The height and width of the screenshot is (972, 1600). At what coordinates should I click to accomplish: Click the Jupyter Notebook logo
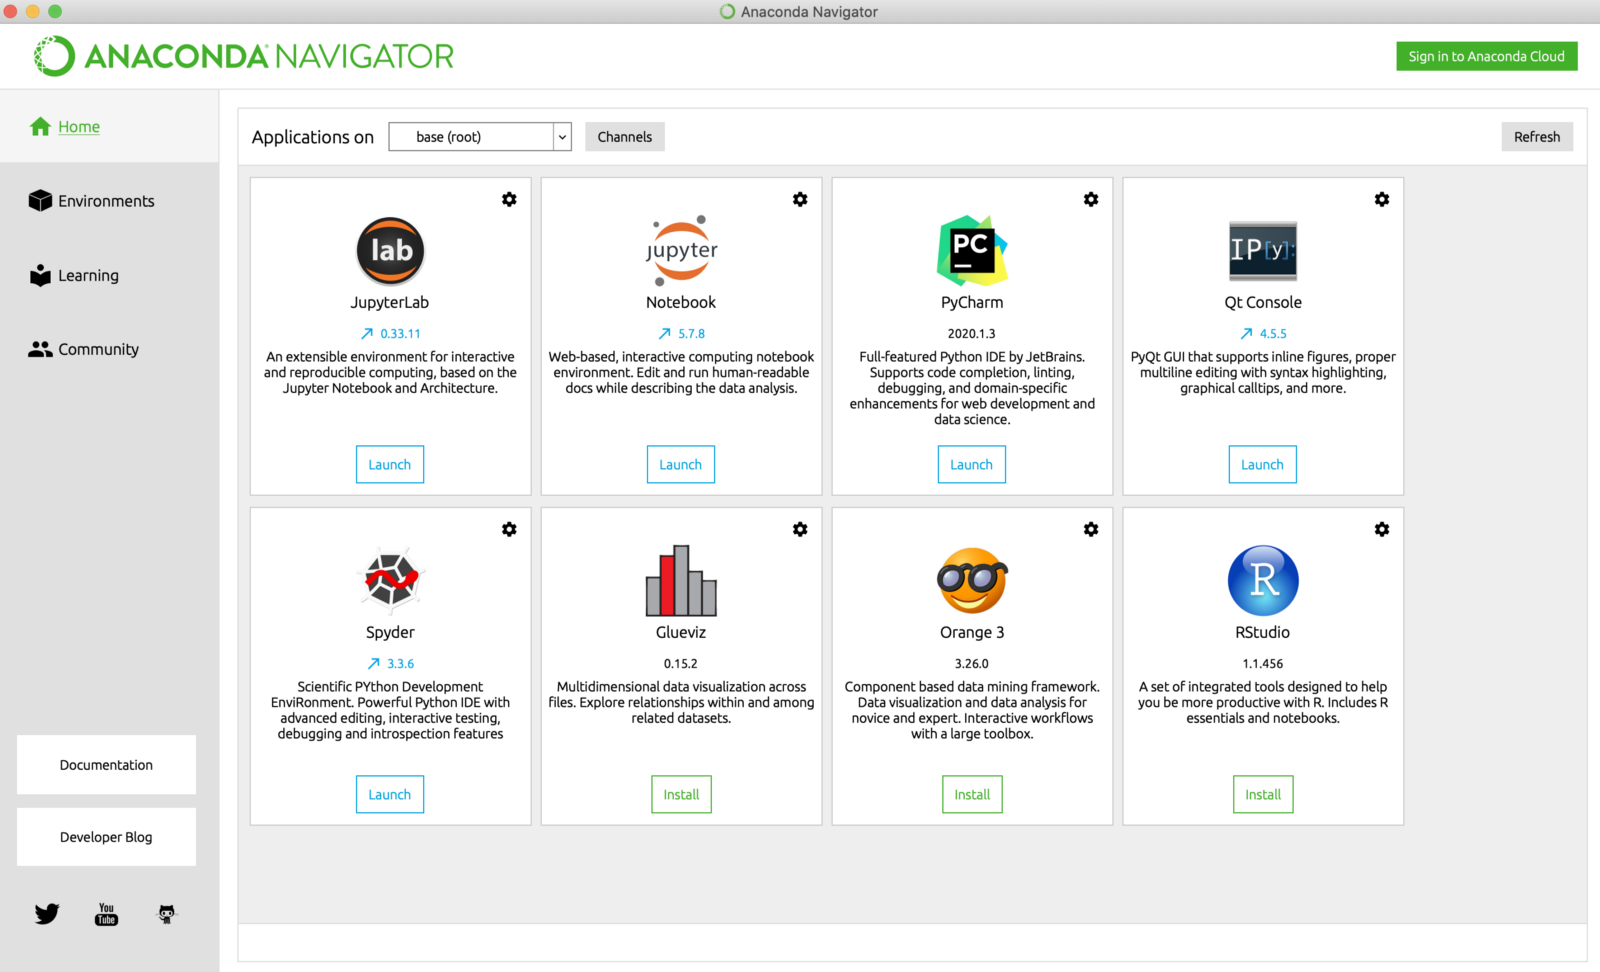coord(681,250)
